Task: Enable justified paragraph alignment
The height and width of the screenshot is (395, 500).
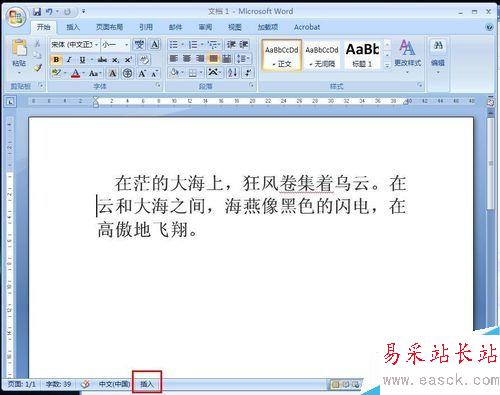Action: pos(213,59)
